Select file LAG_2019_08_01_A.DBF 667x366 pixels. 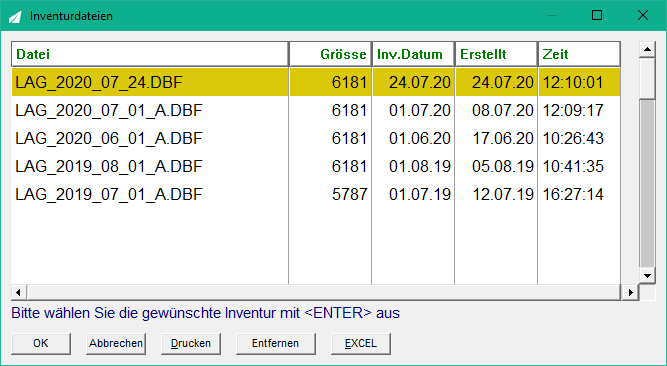109,166
